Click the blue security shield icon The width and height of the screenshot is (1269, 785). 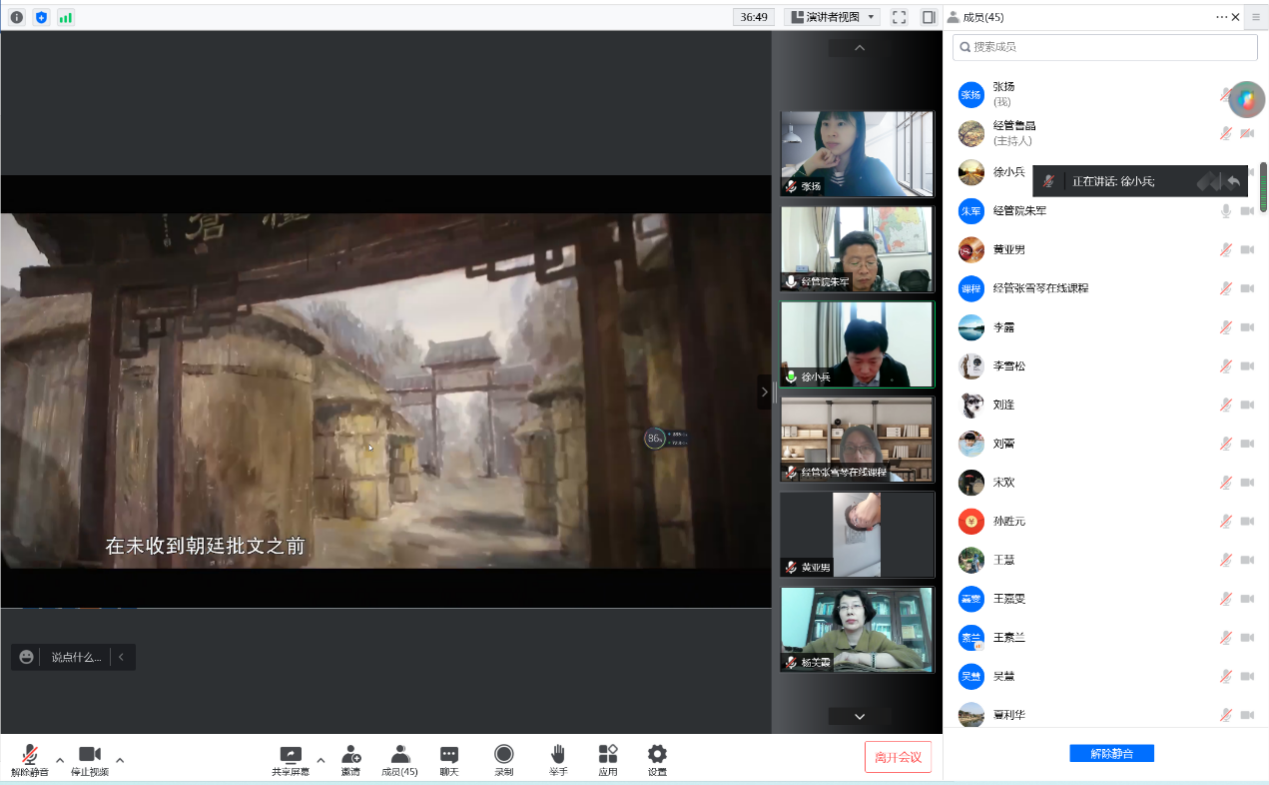41,17
